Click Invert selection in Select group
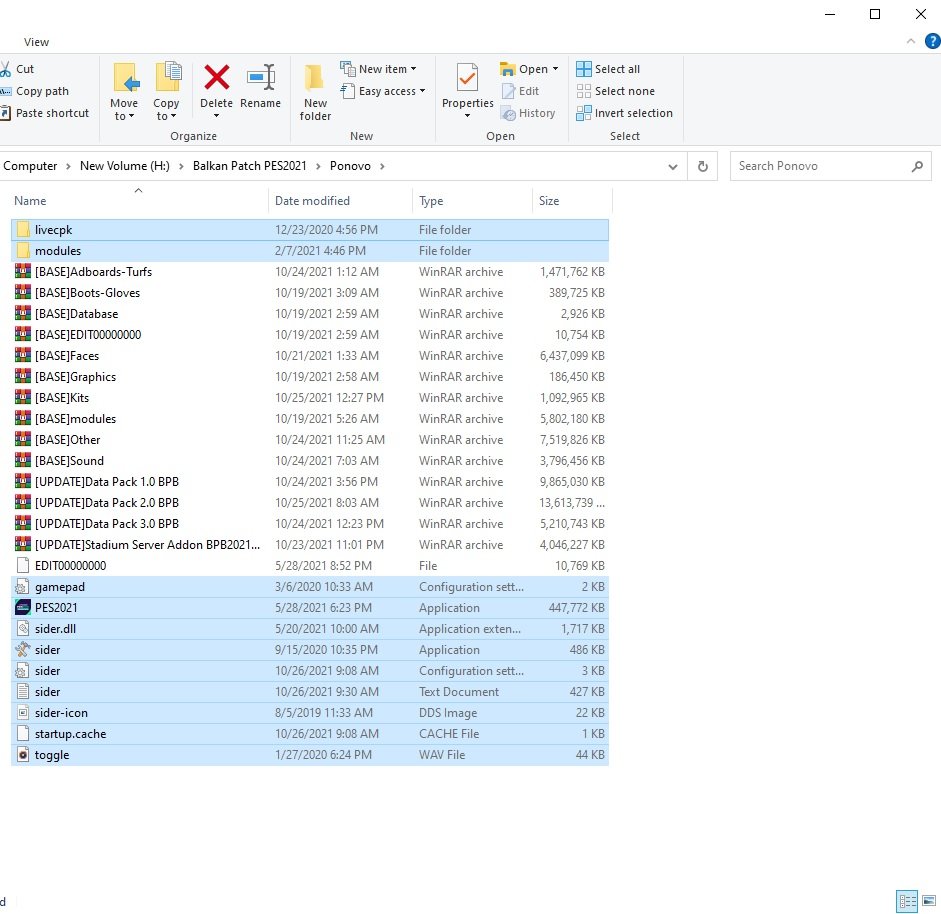The image size is (941, 914). (x=624, y=113)
